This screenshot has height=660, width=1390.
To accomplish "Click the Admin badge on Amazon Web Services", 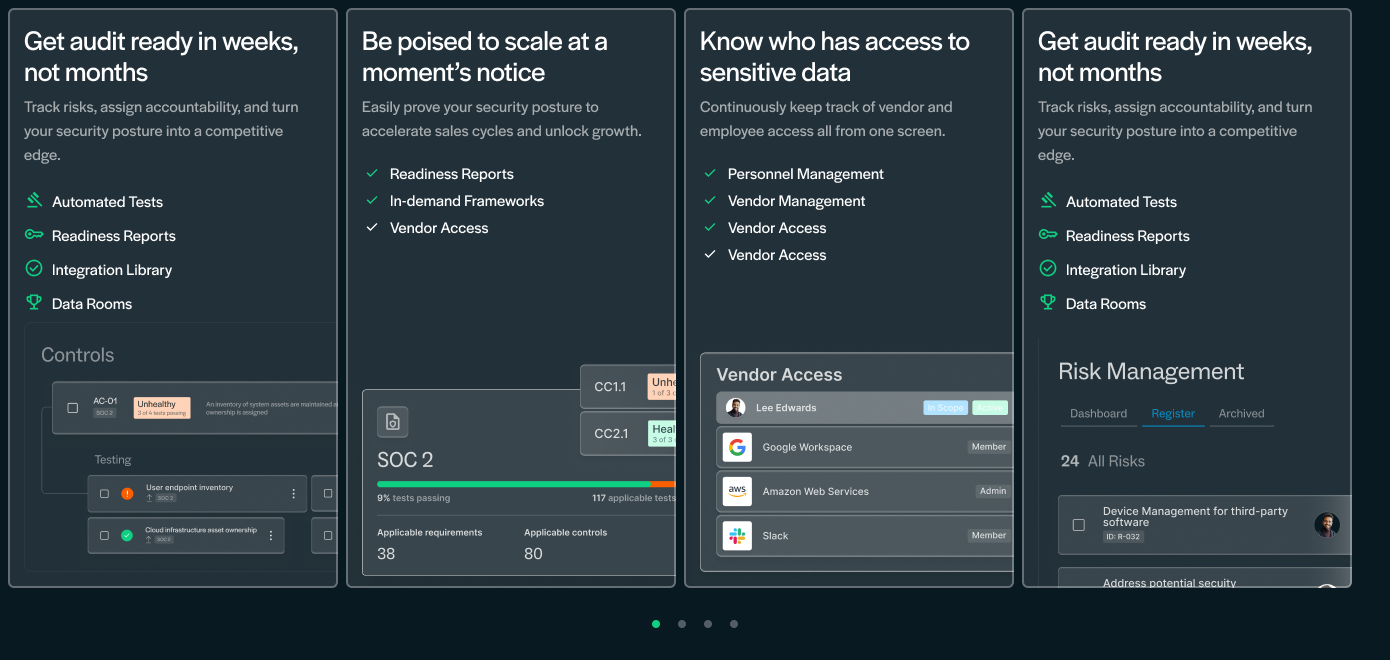I will (x=993, y=491).
